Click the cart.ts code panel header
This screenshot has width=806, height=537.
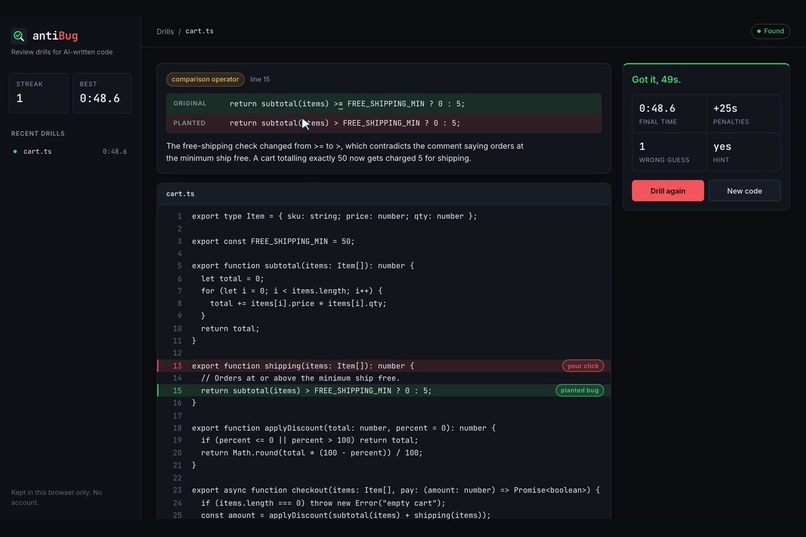(x=383, y=194)
